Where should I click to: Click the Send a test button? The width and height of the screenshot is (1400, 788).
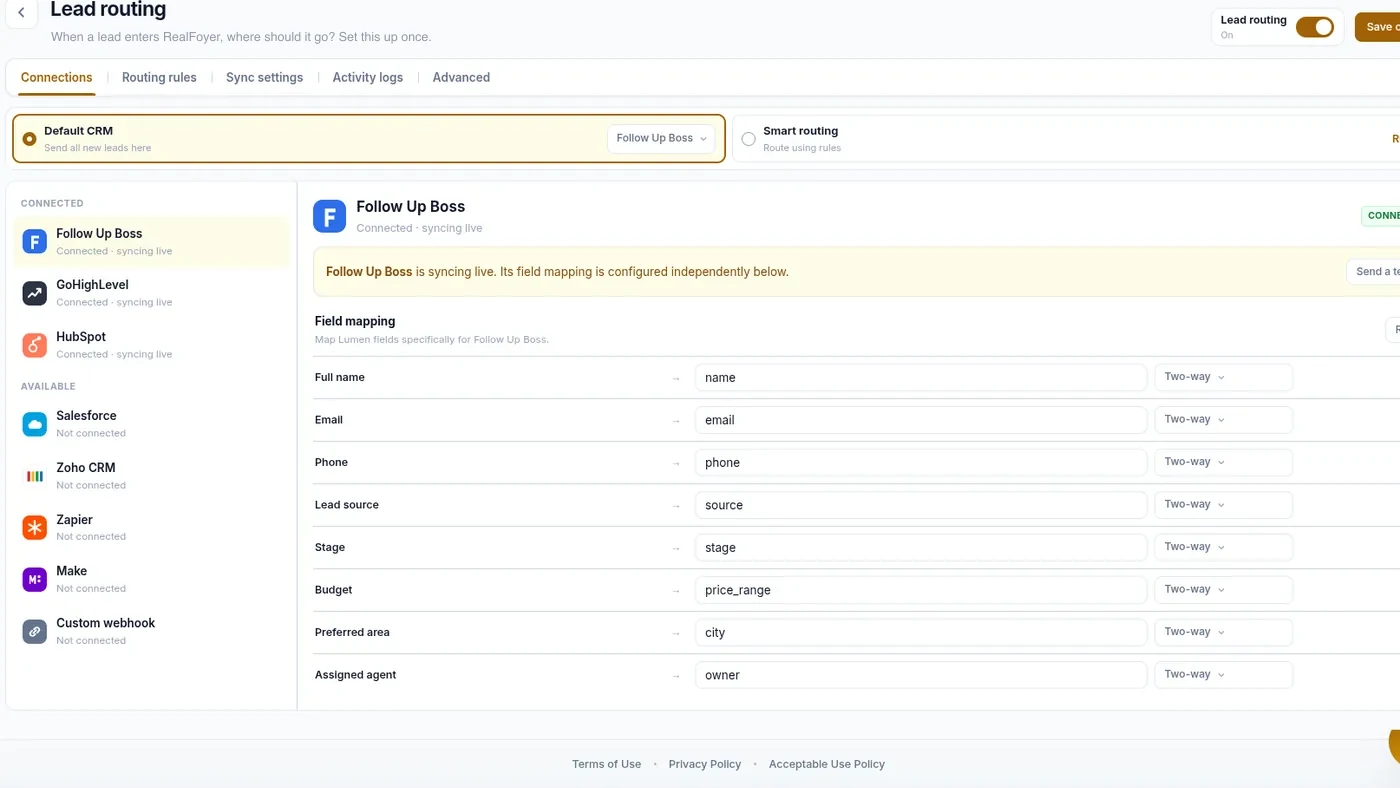(1374, 272)
